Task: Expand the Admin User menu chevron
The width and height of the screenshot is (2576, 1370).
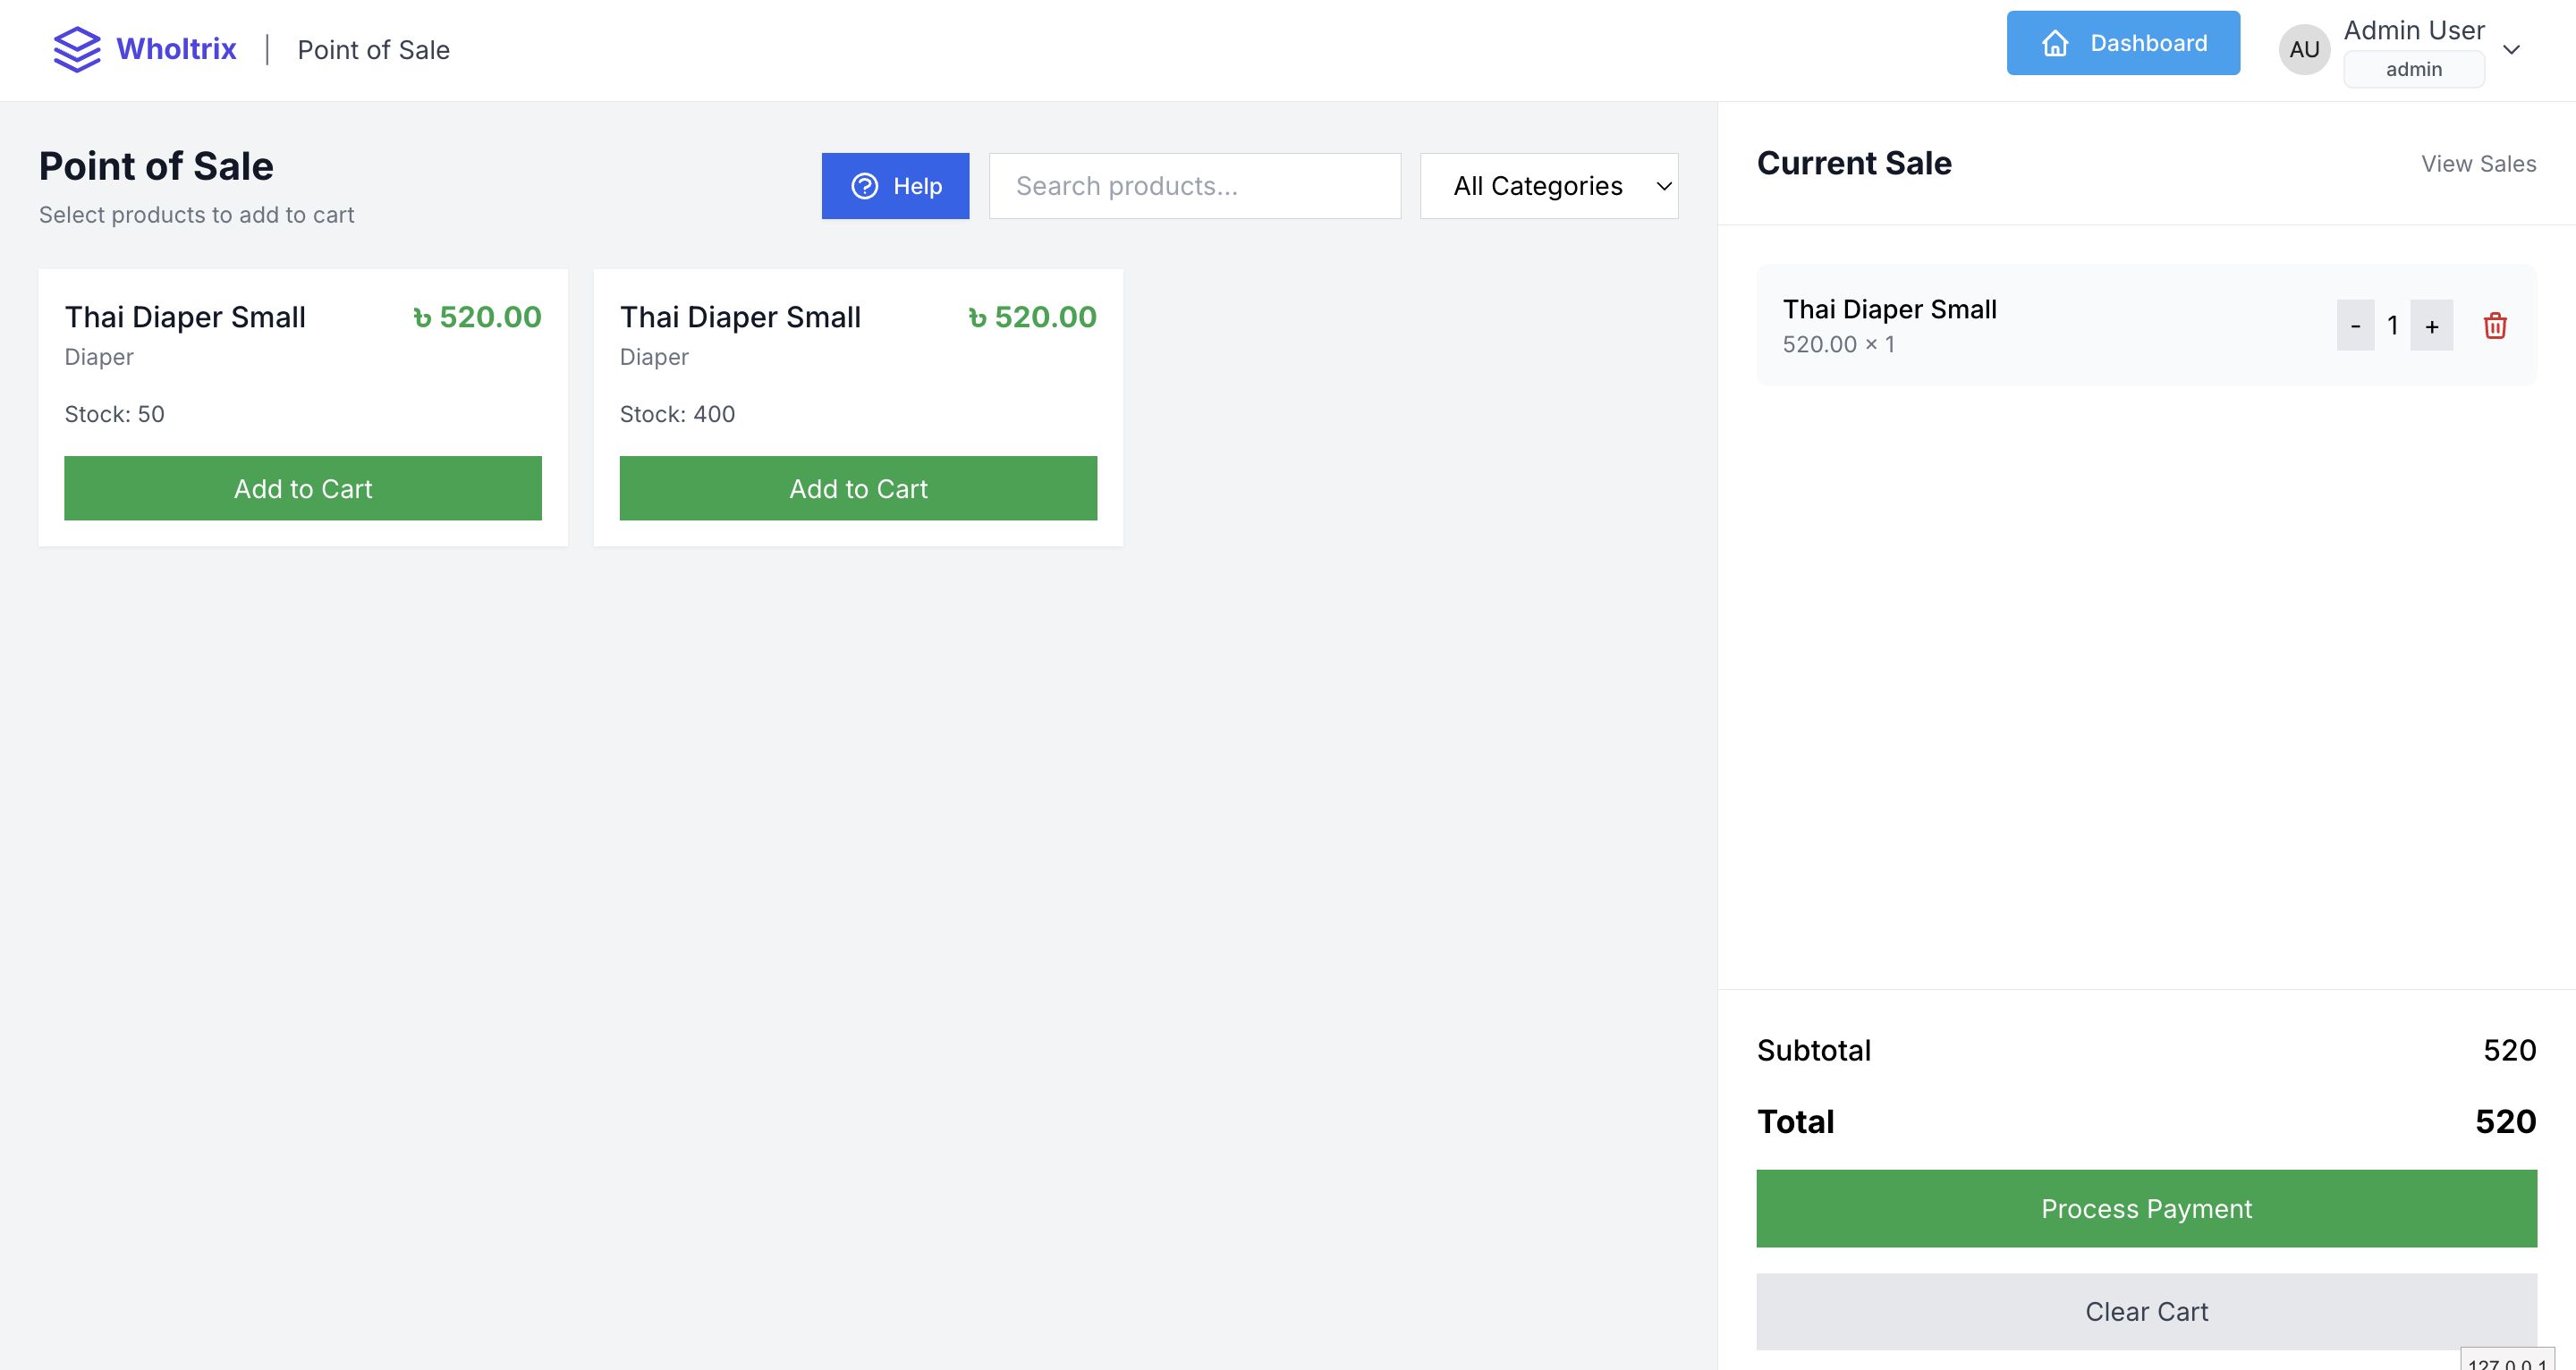Action: (x=2510, y=50)
